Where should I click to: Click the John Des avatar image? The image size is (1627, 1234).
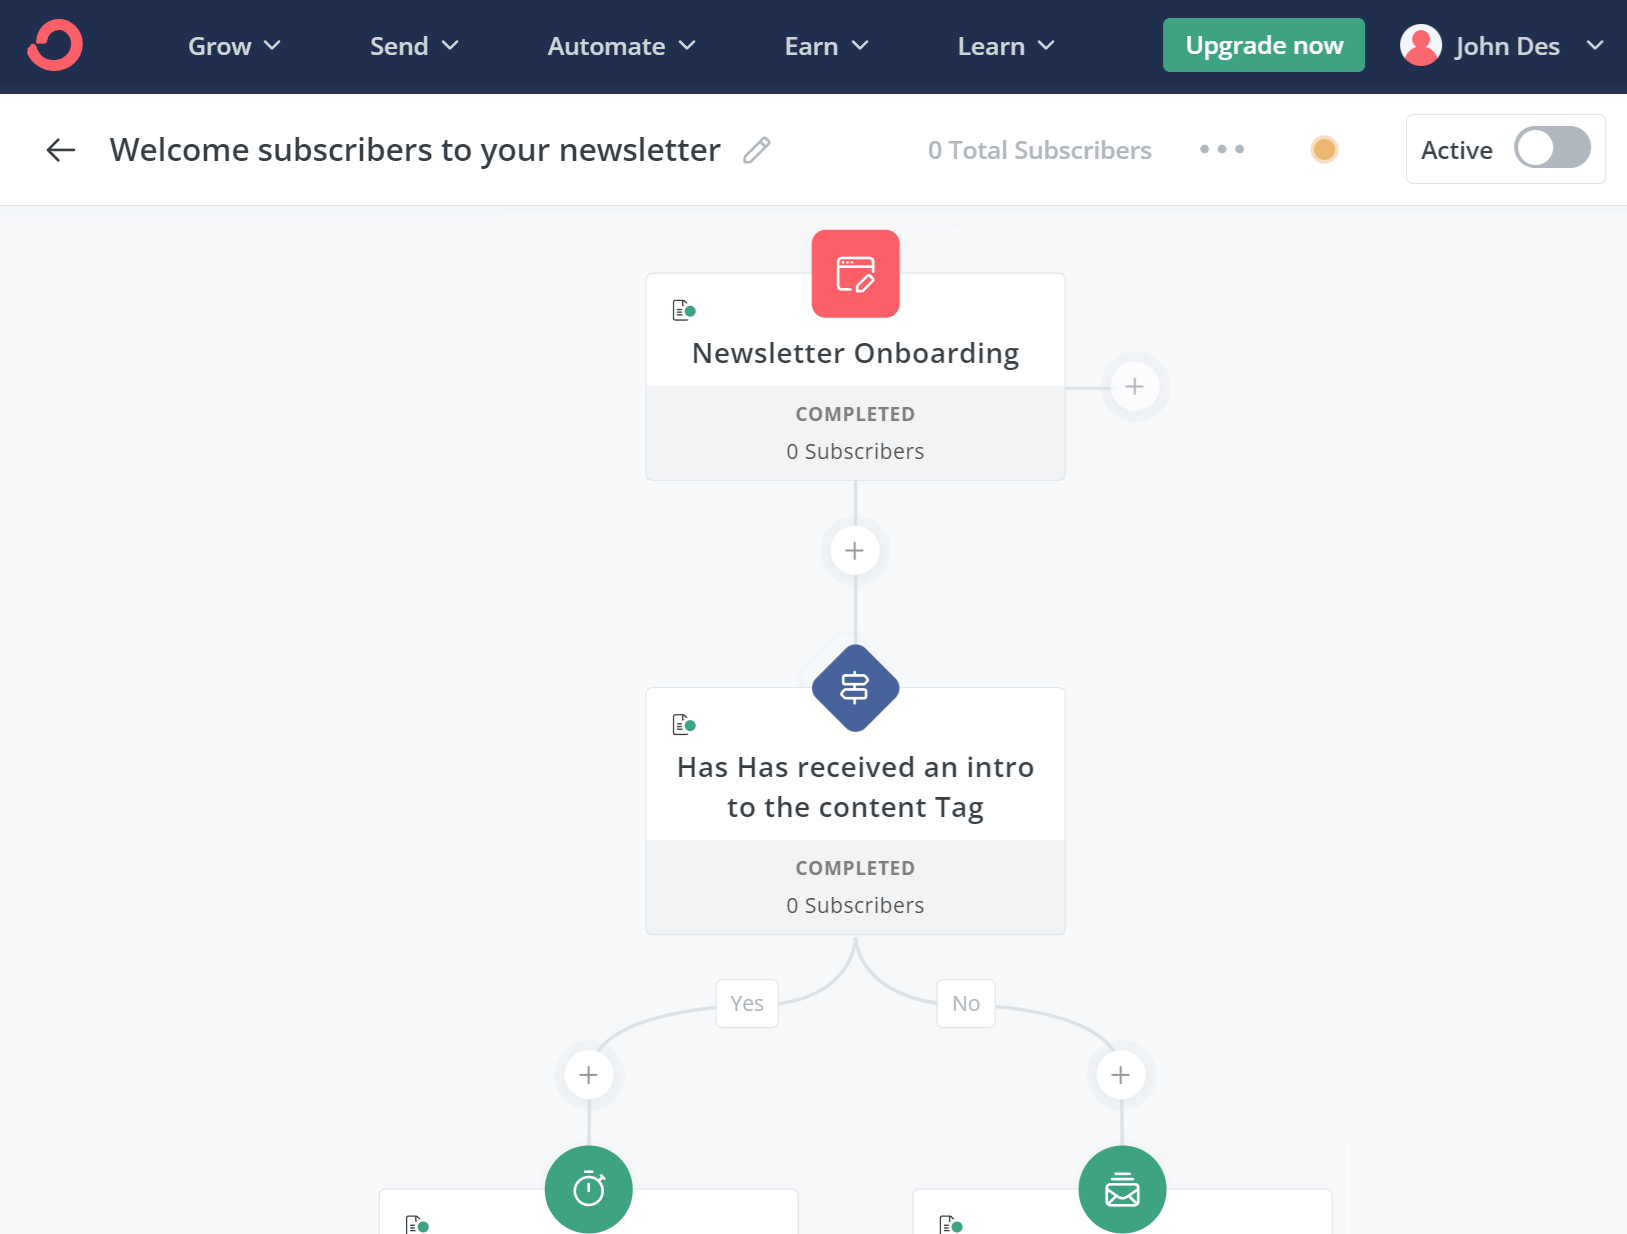point(1421,45)
